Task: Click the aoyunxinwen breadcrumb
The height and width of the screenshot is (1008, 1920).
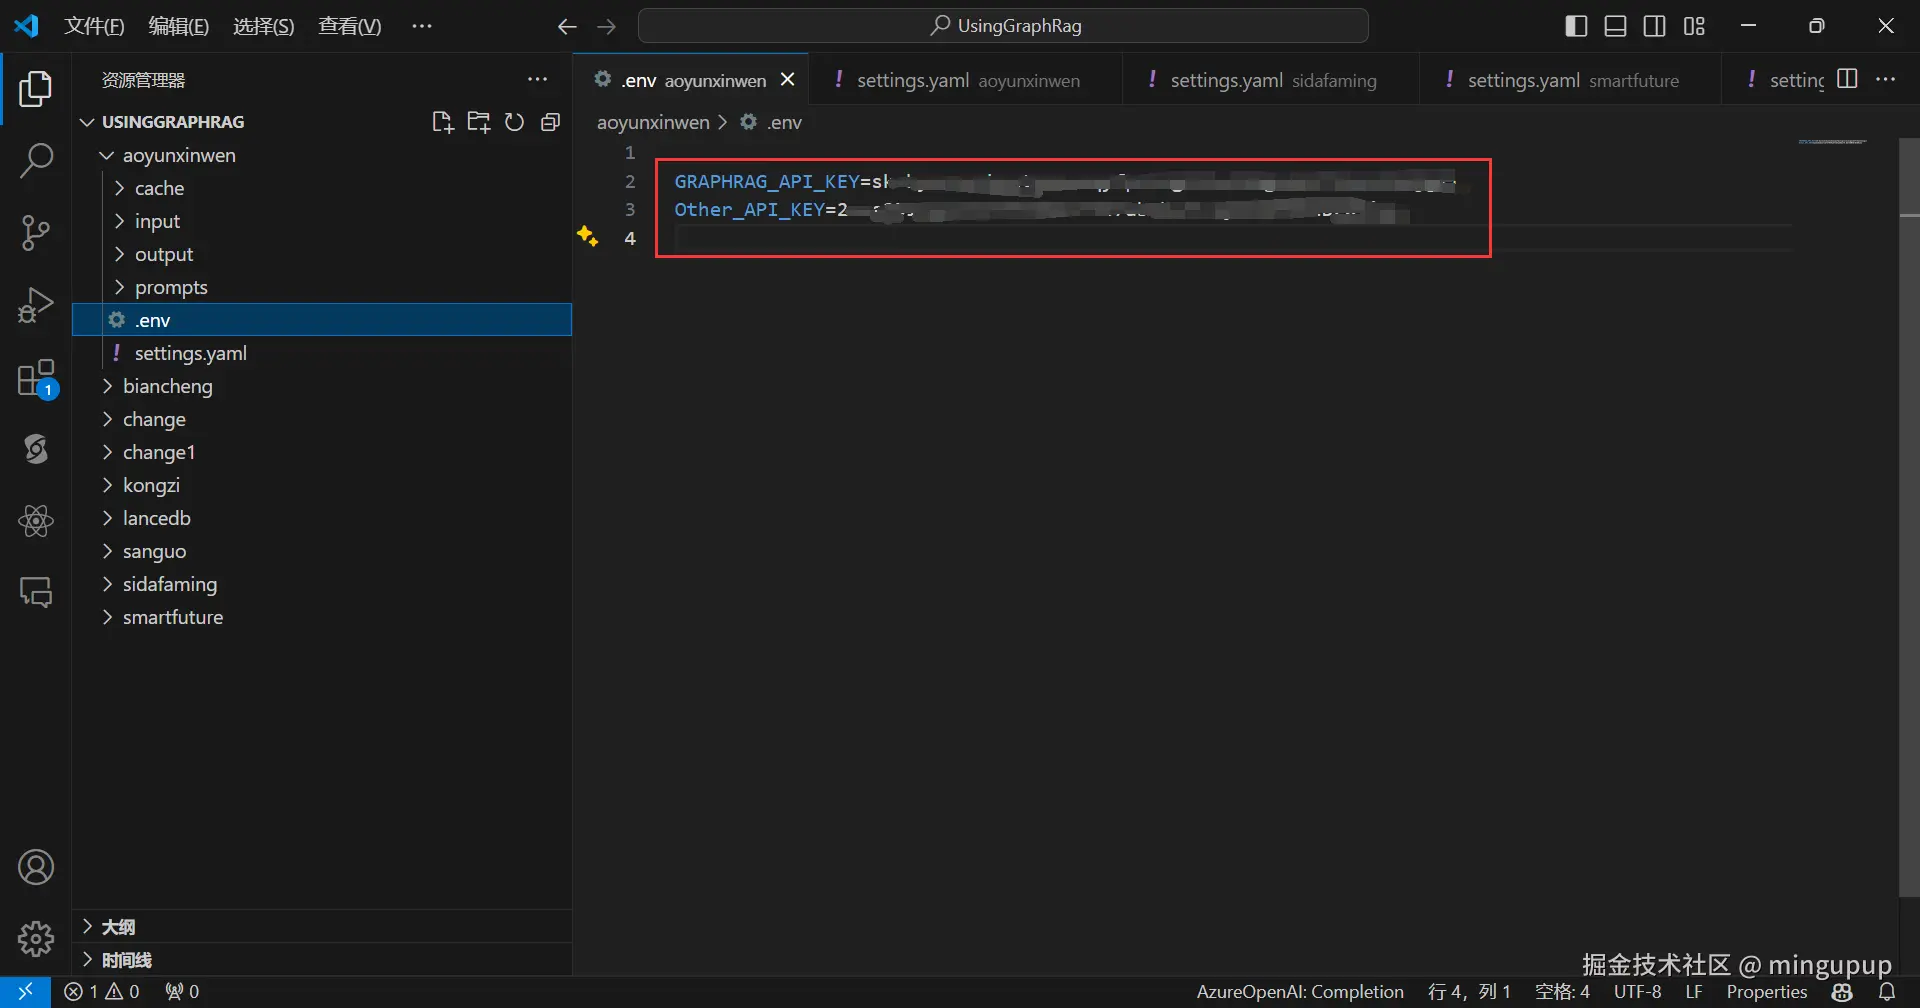Action: click(653, 122)
